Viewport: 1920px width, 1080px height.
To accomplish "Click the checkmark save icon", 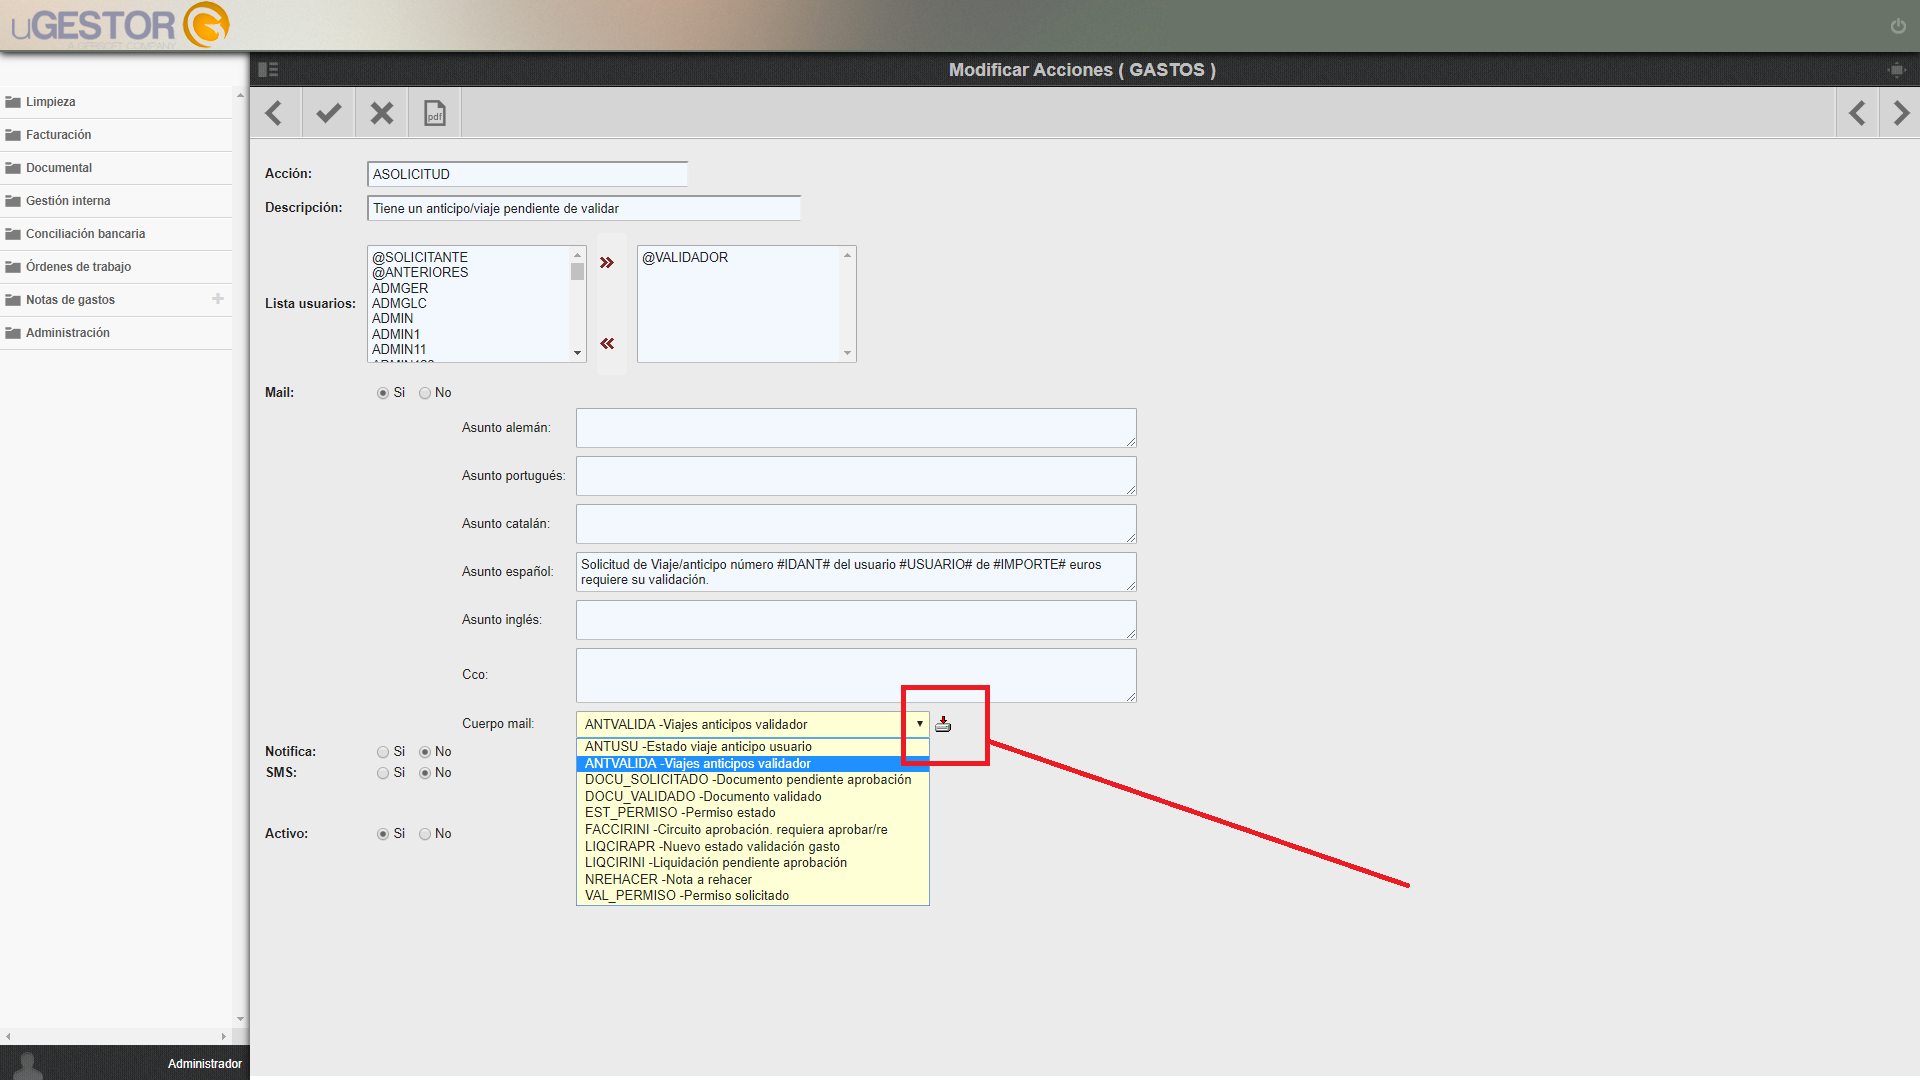I will (x=328, y=113).
